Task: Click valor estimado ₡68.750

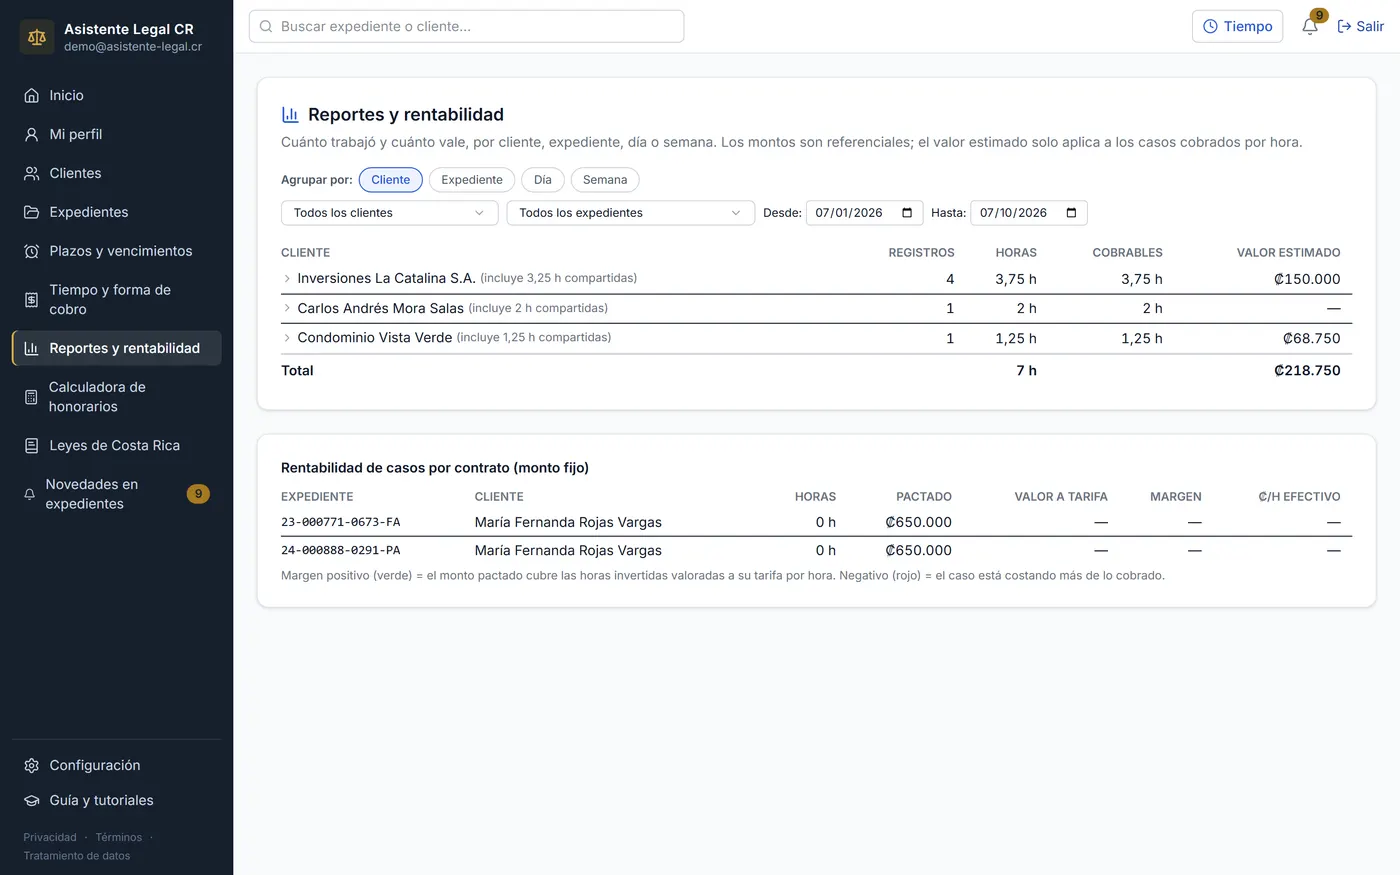Action: click(x=1311, y=339)
